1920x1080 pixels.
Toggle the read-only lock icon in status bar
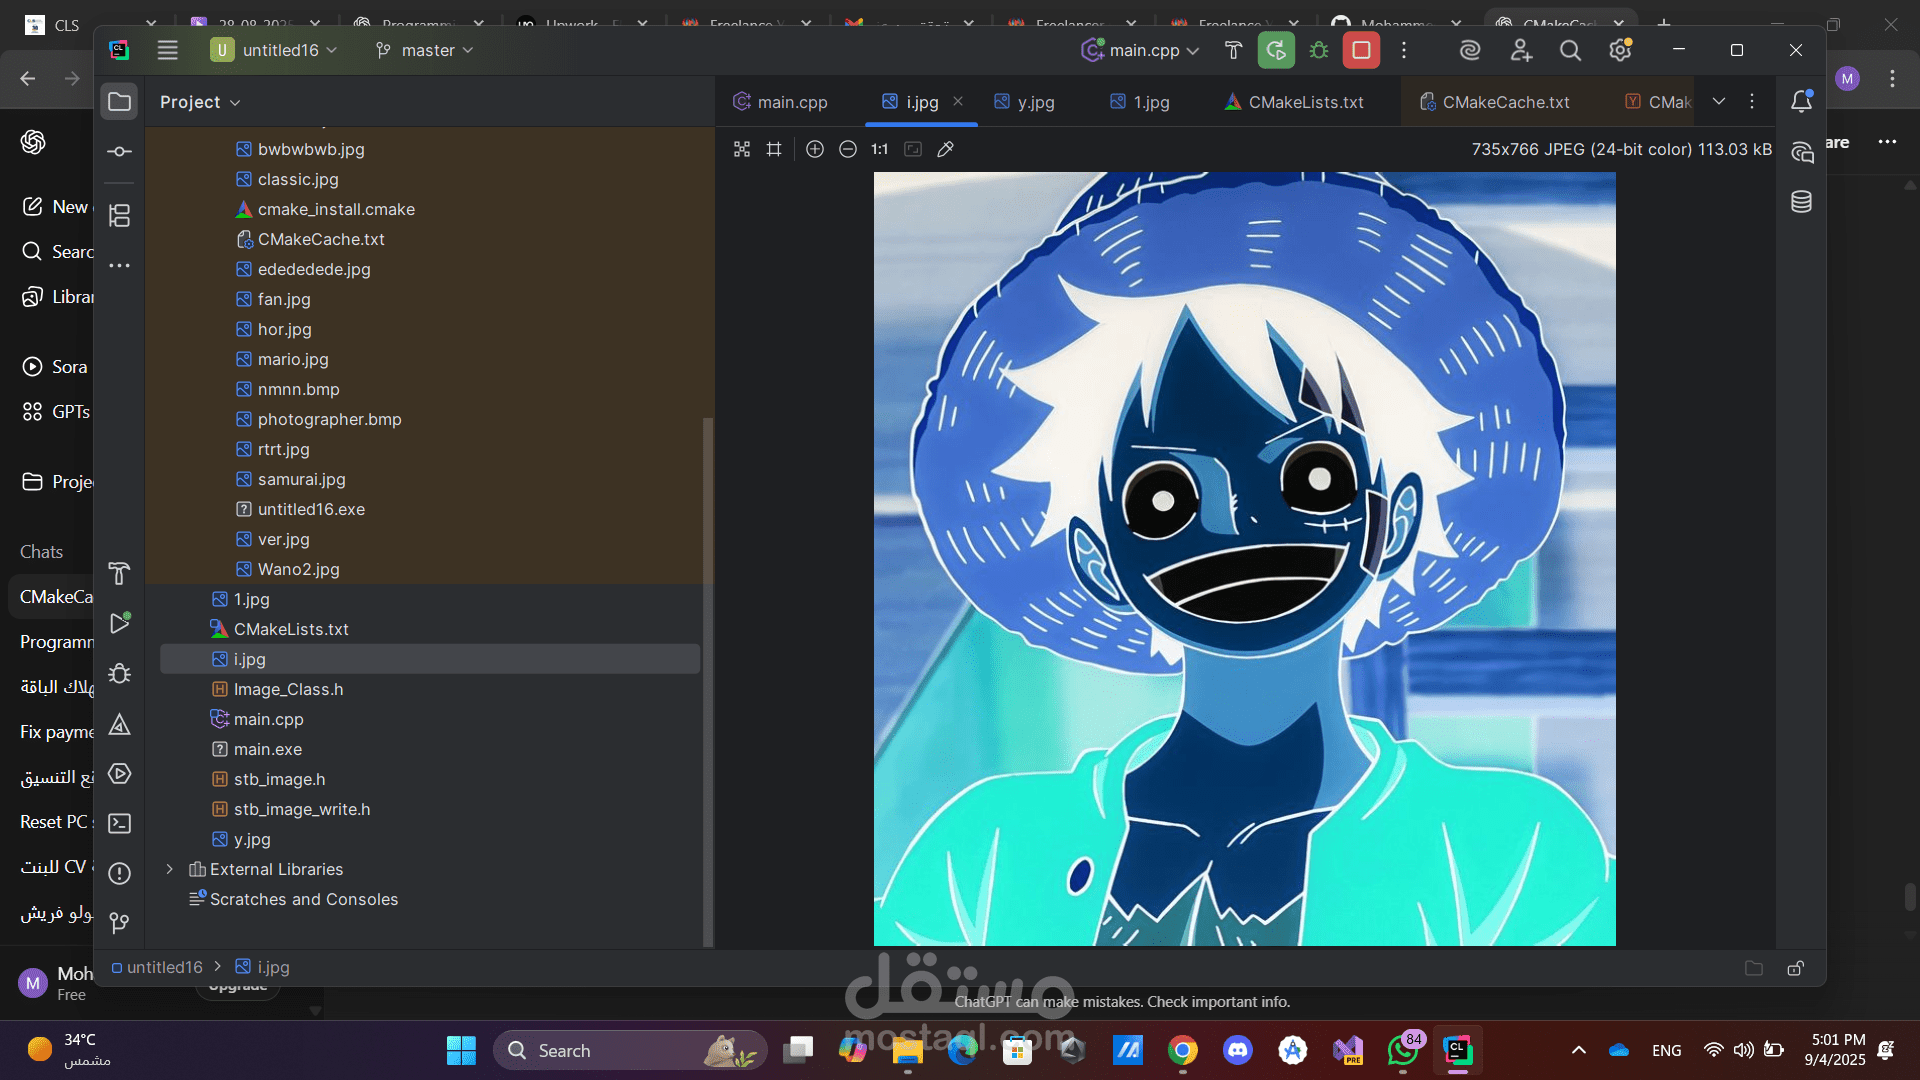(1796, 968)
